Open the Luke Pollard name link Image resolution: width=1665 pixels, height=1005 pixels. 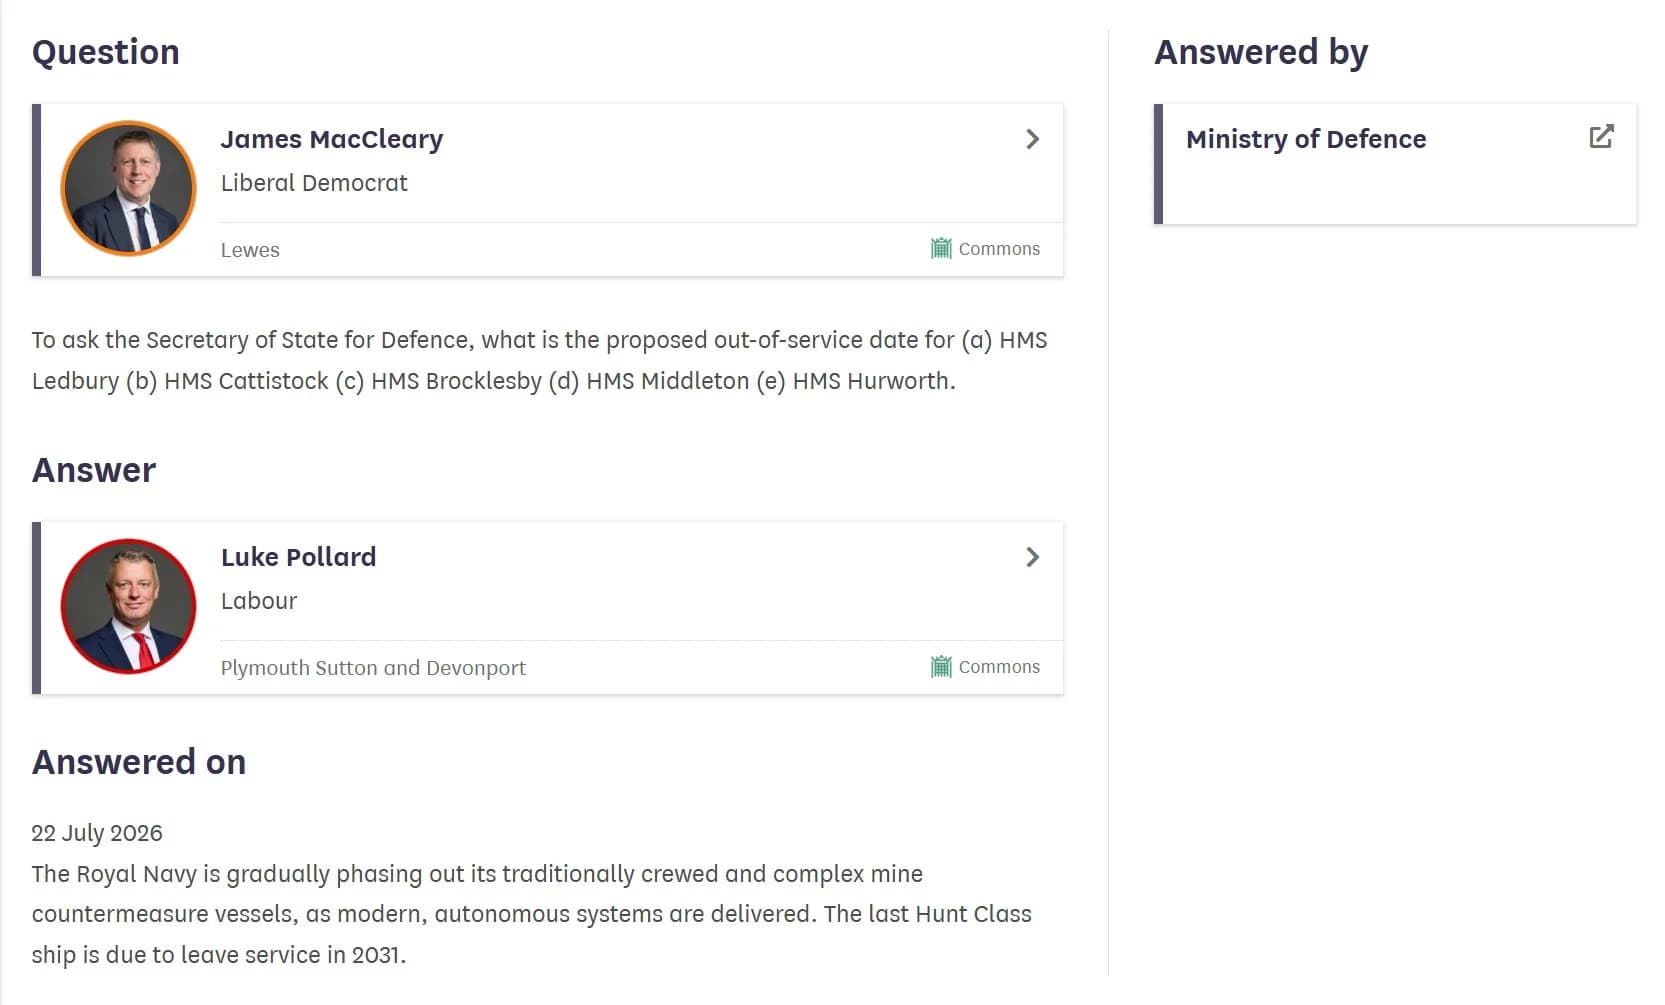pyautogui.click(x=298, y=557)
